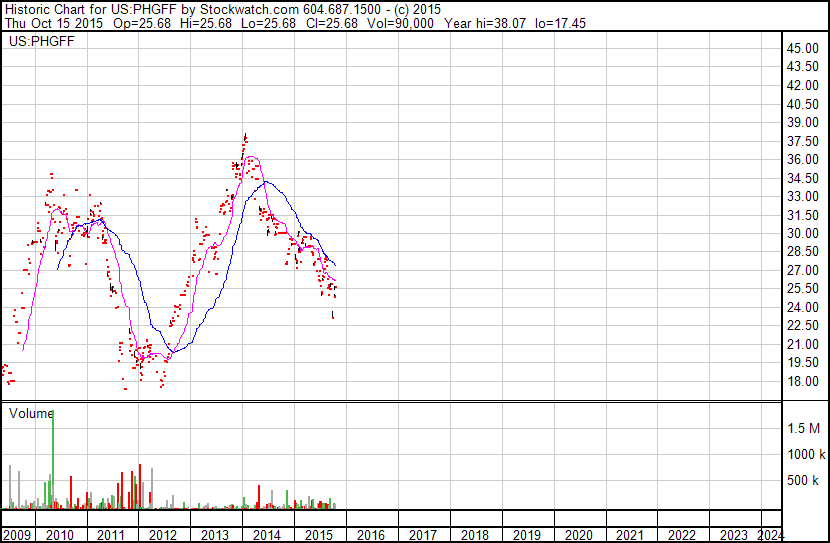Select the 2015 year marker on the time axis
830x543 pixels.
pos(319,534)
